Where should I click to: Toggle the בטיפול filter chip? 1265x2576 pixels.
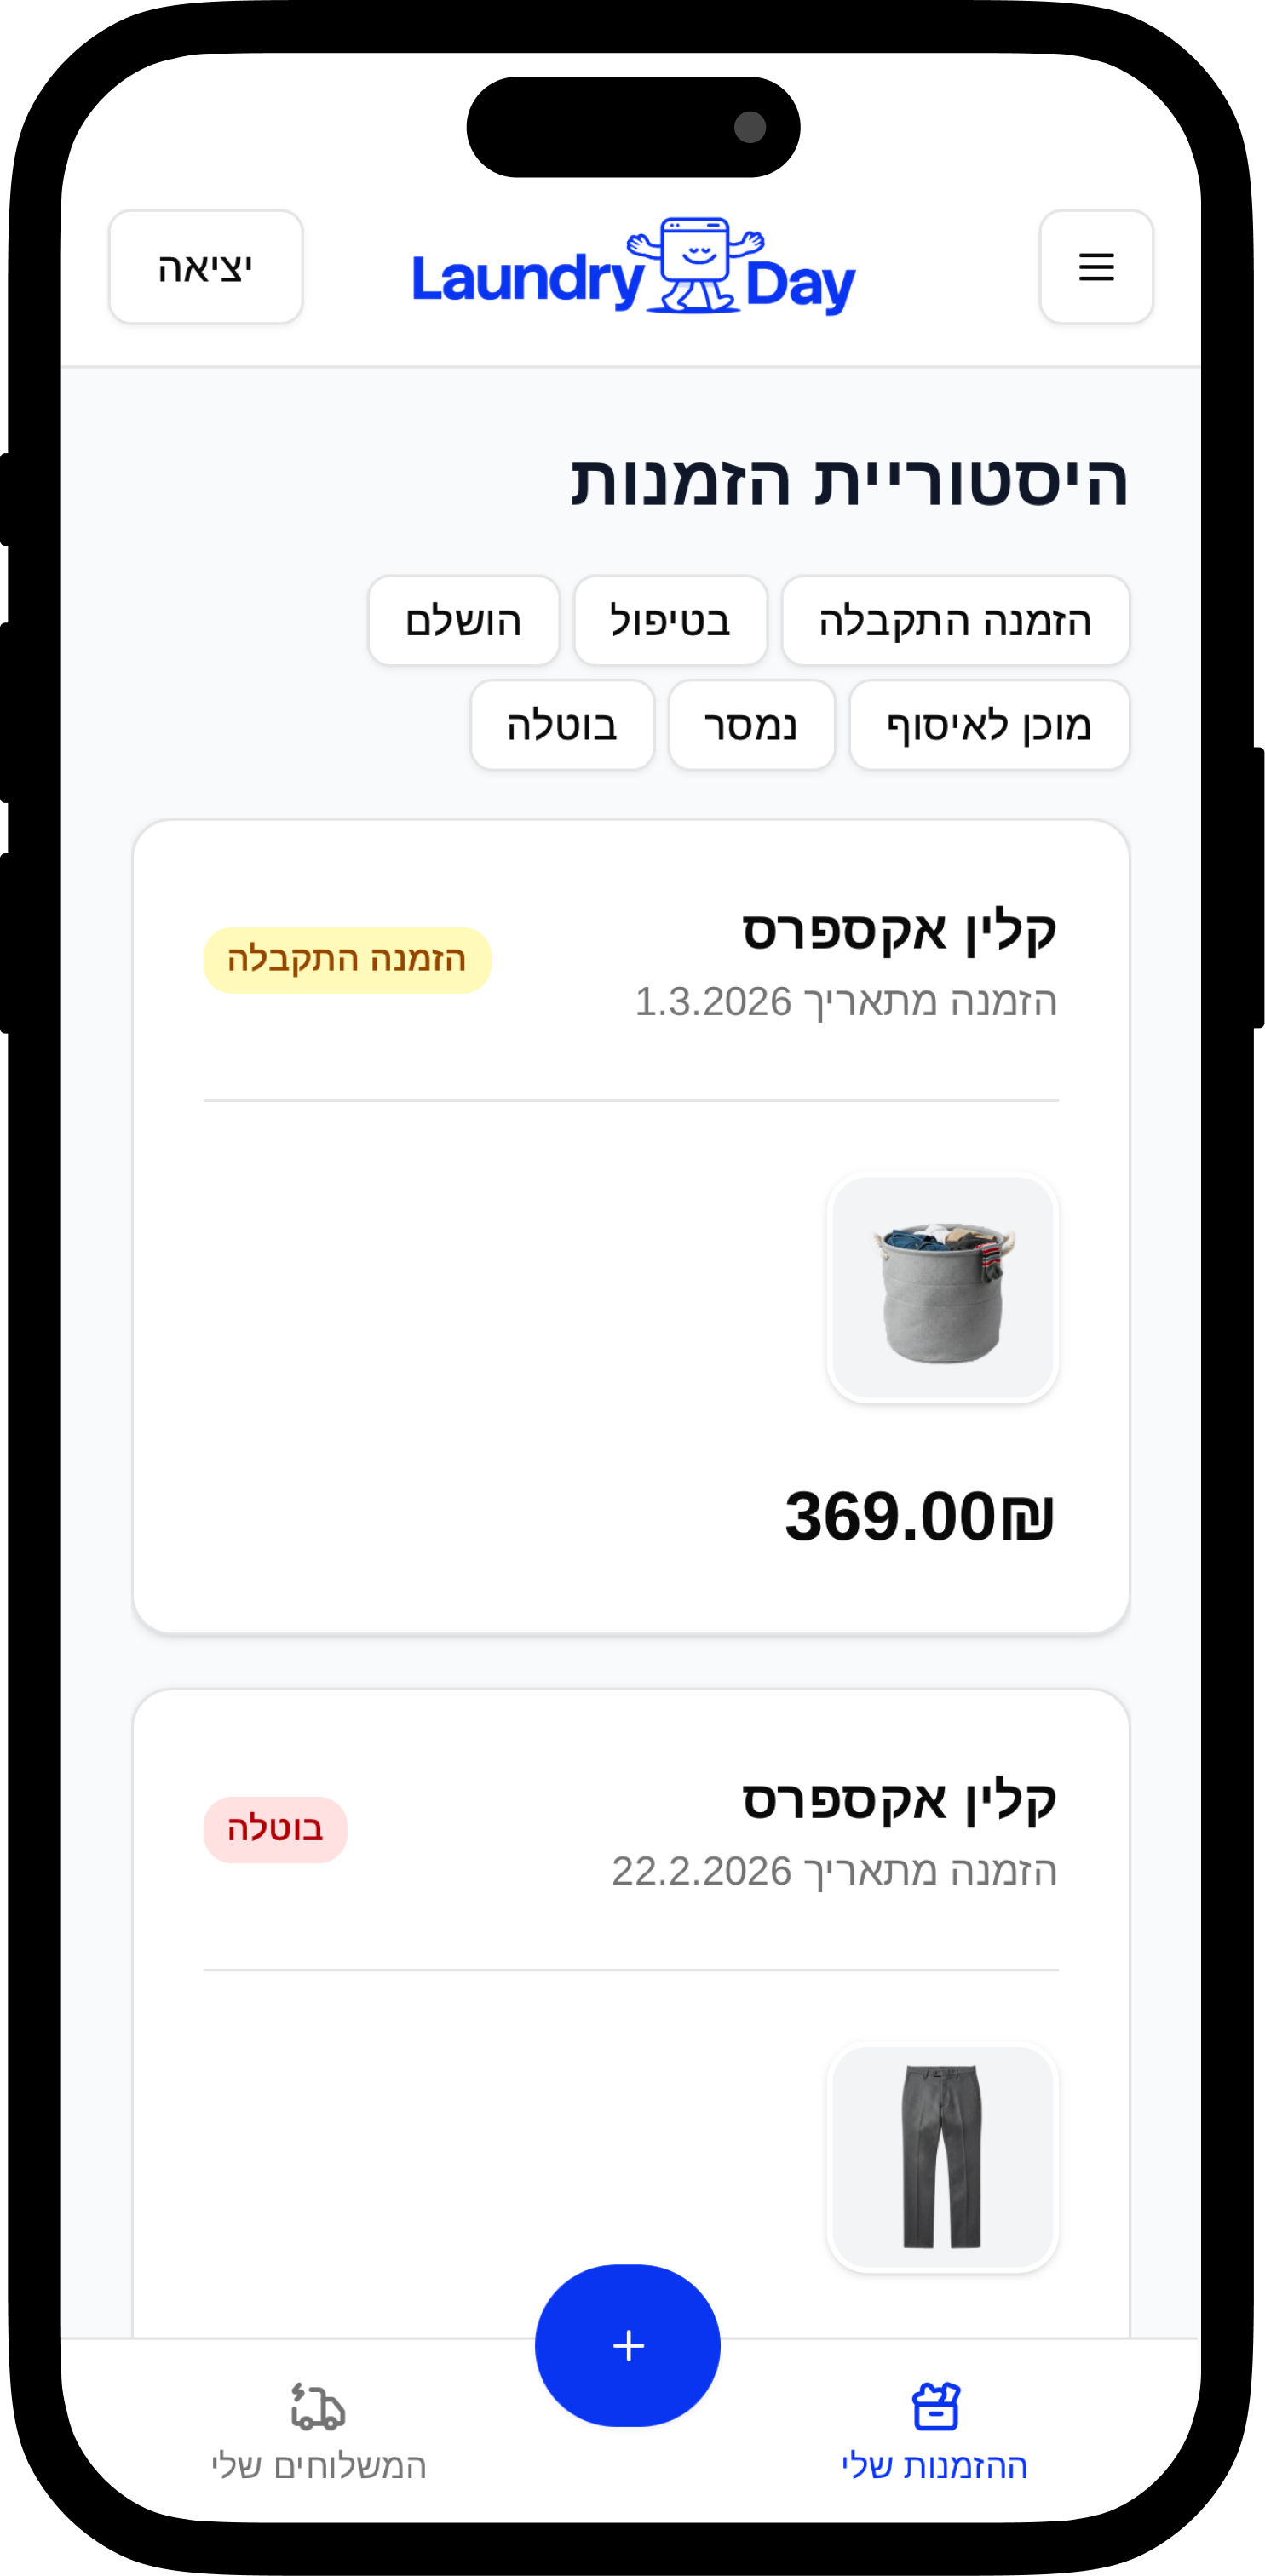click(670, 621)
